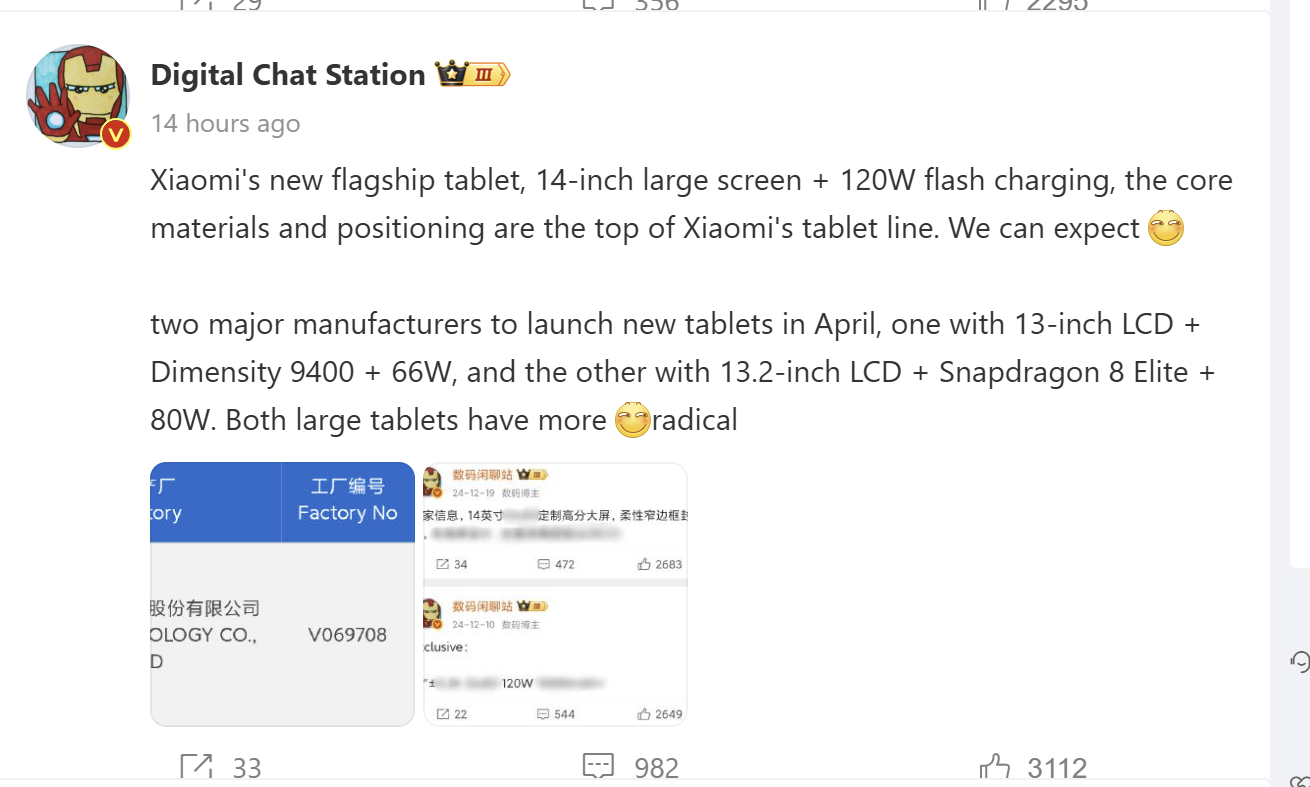Click the '14 hours ago' timestamp
Viewport: 1310px width, 787px height.
coord(225,124)
